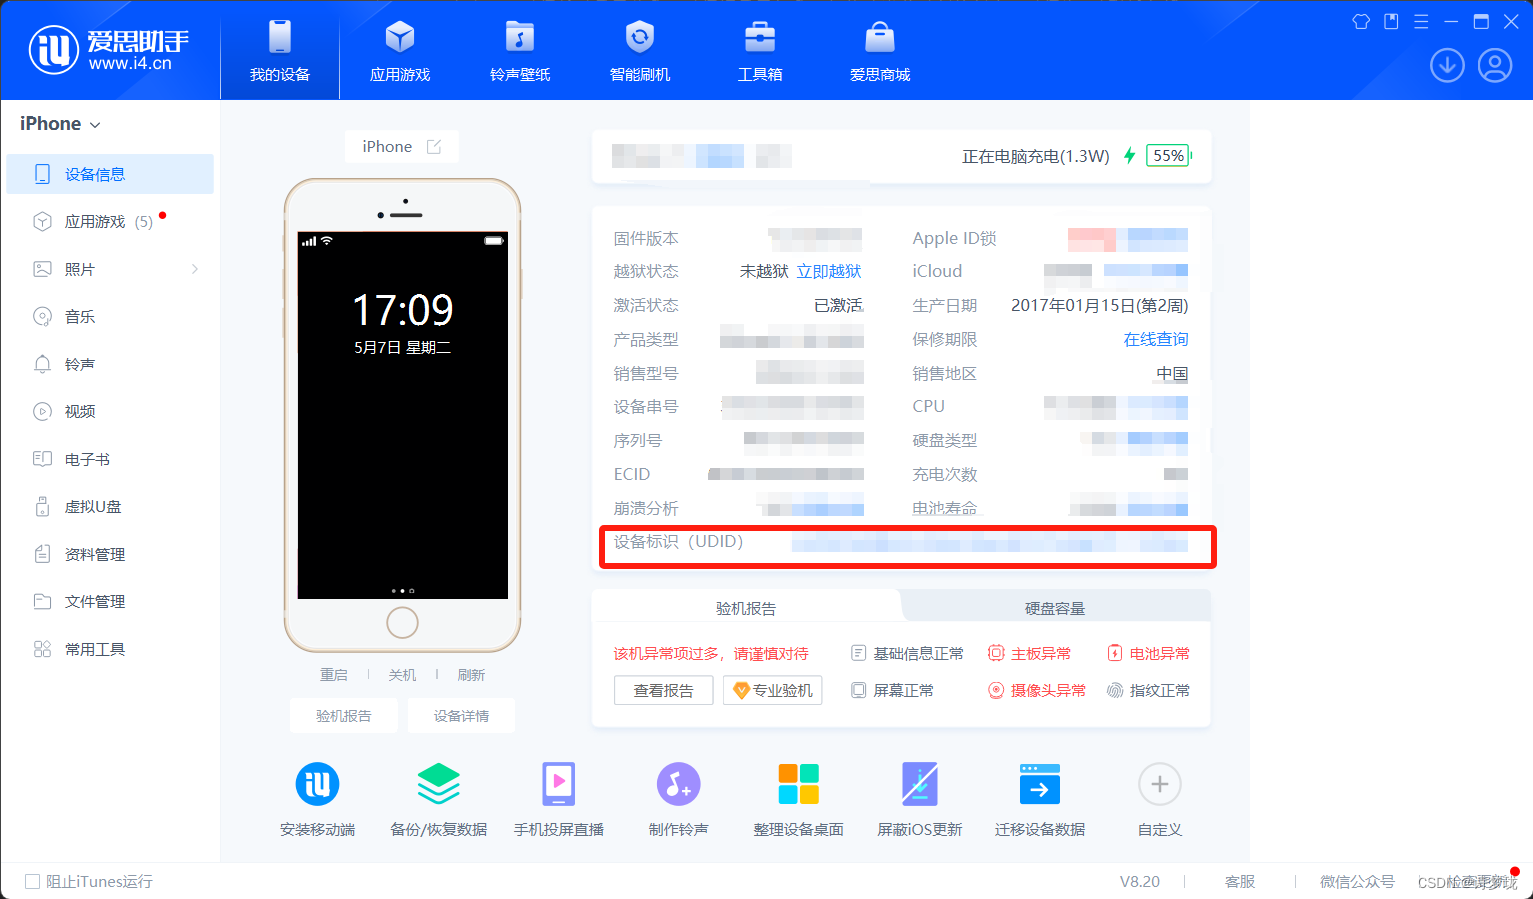Click 刷新 under the phone

coord(471,675)
